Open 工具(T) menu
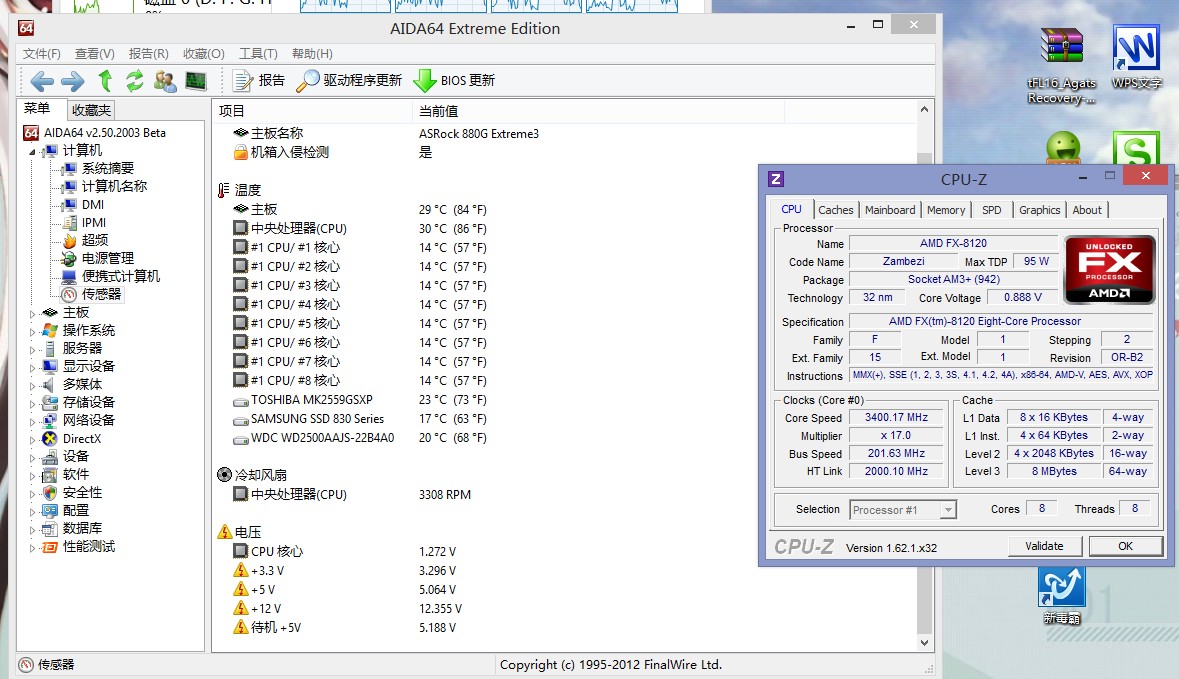 [258, 53]
